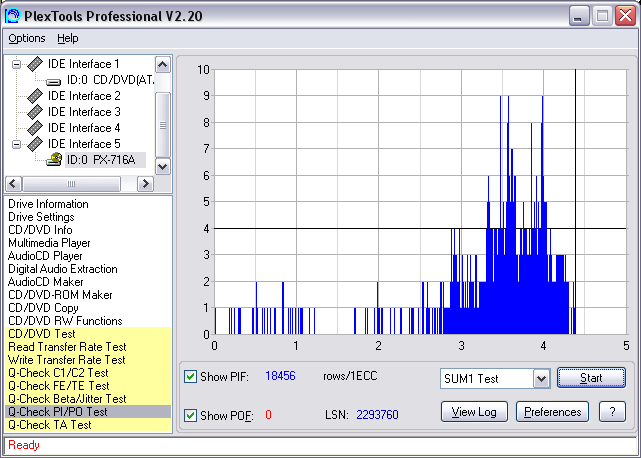
Task: Minimize the PlexTools window
Action: pos(578,16)
